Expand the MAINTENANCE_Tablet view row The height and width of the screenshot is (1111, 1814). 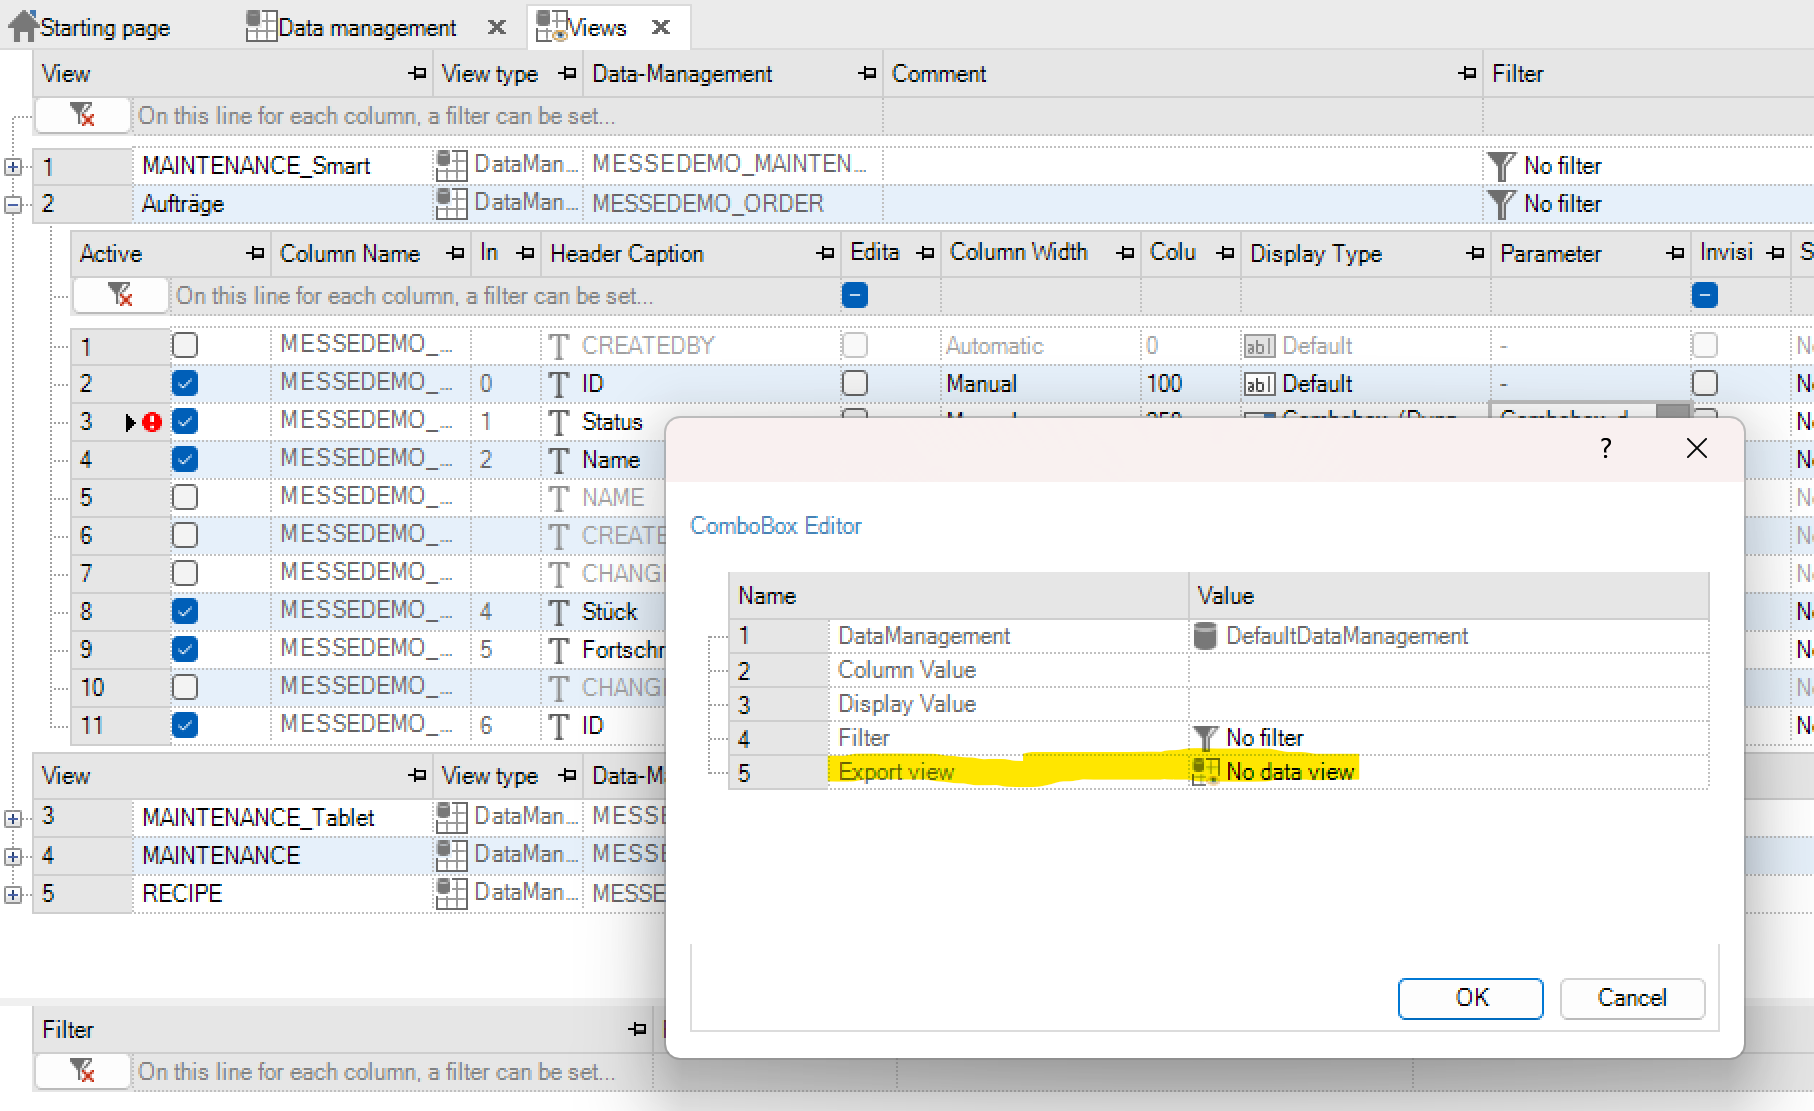point(13,818)
